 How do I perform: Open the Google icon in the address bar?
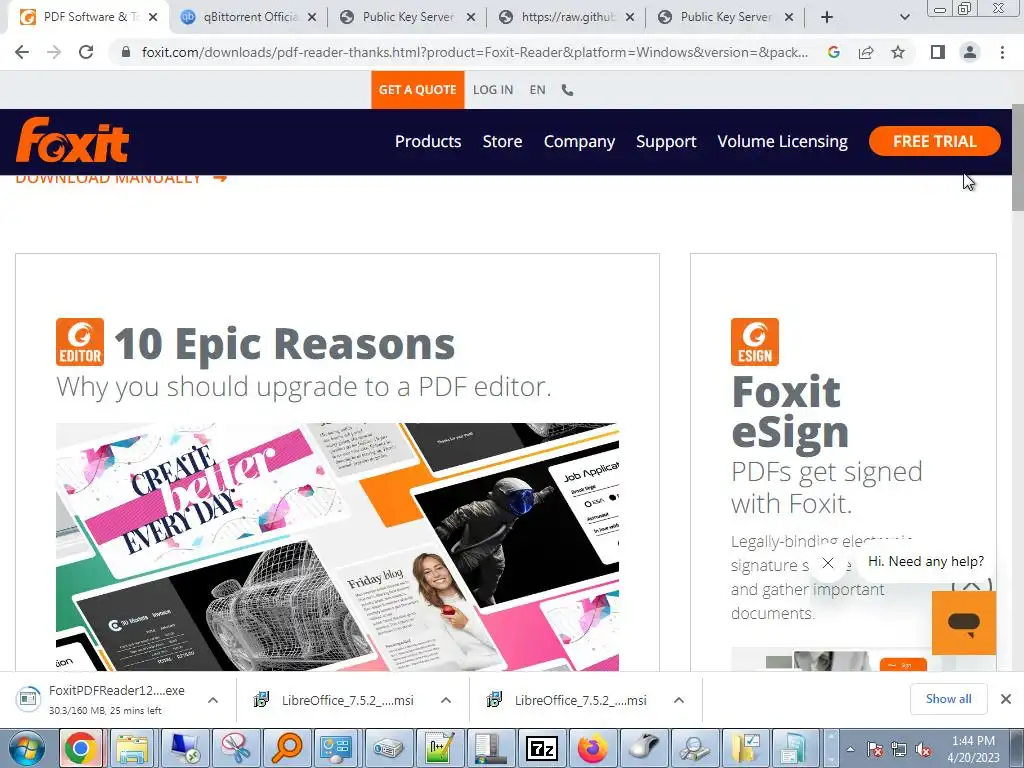tap(833, 52)
